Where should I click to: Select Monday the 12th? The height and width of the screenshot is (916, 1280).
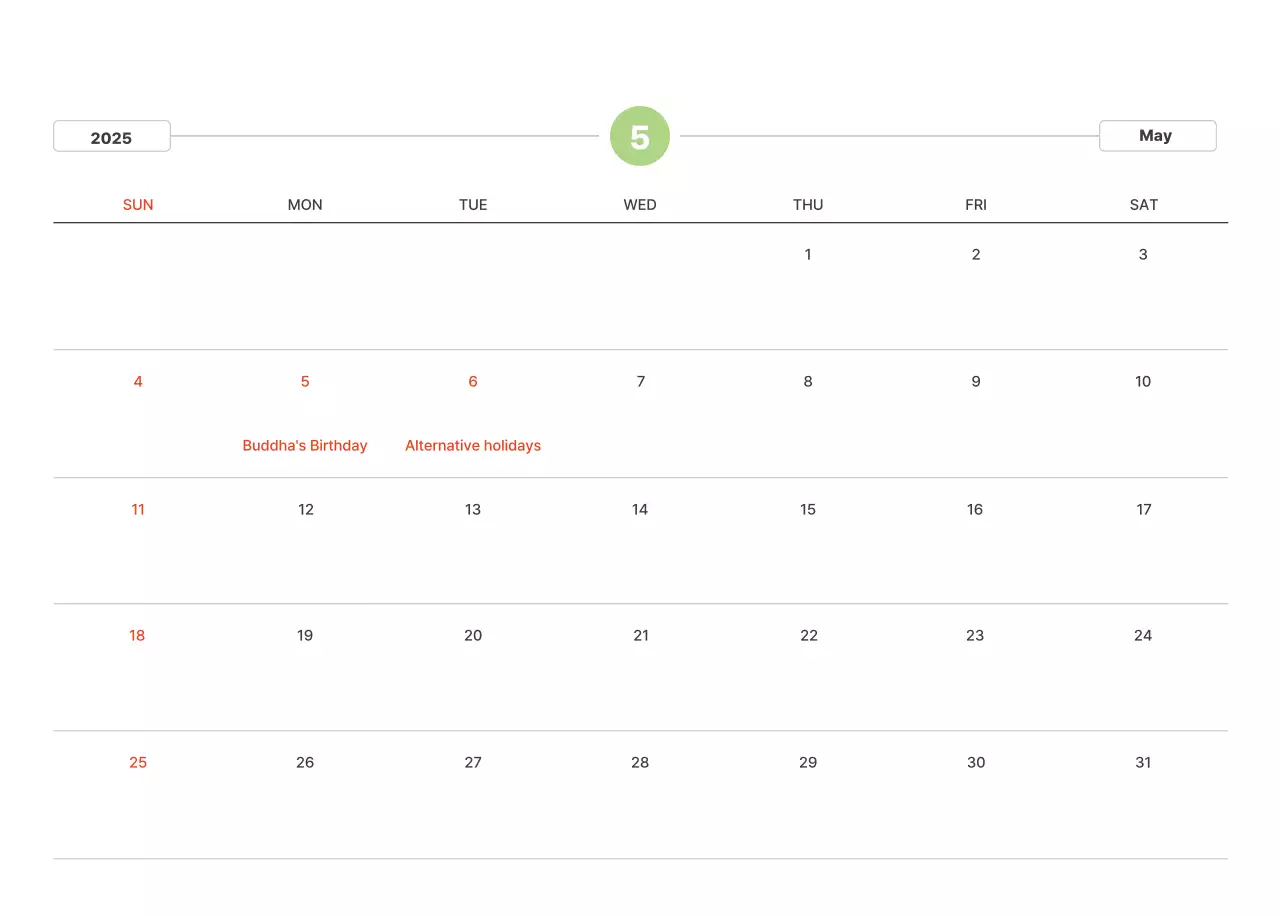(x=305, y=510)
